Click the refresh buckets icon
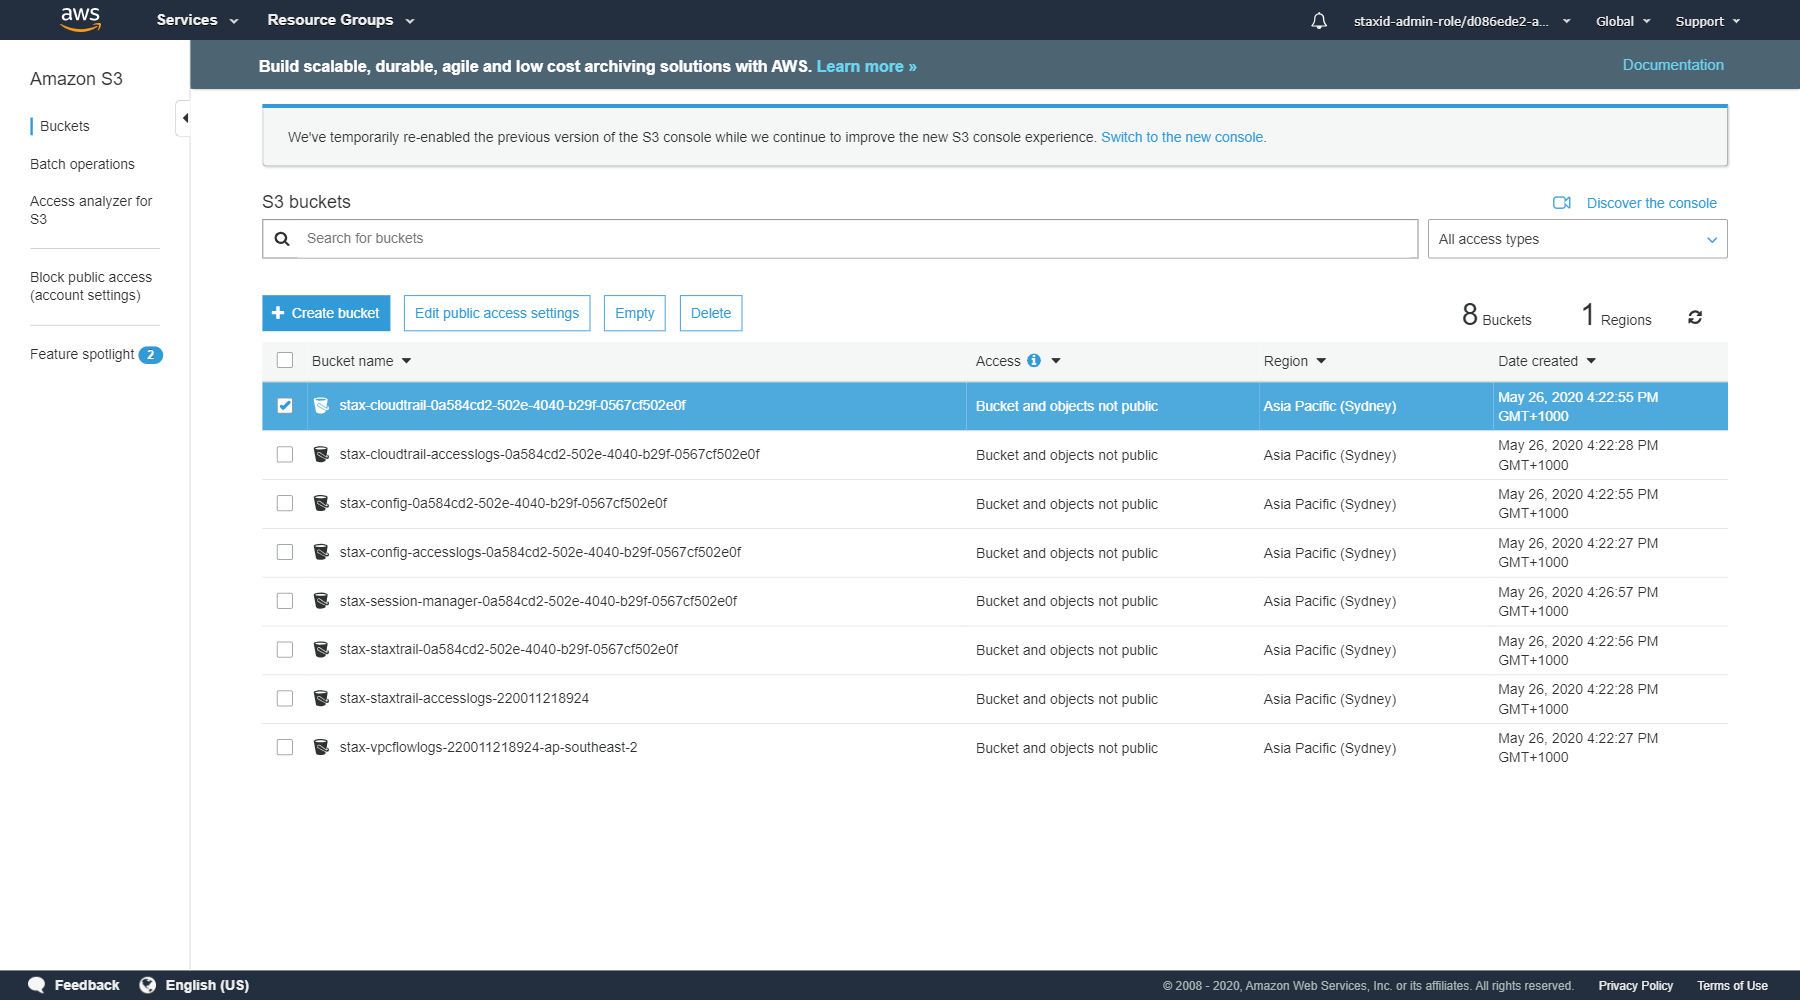1800x1000 pixels. pos(1695,317)
